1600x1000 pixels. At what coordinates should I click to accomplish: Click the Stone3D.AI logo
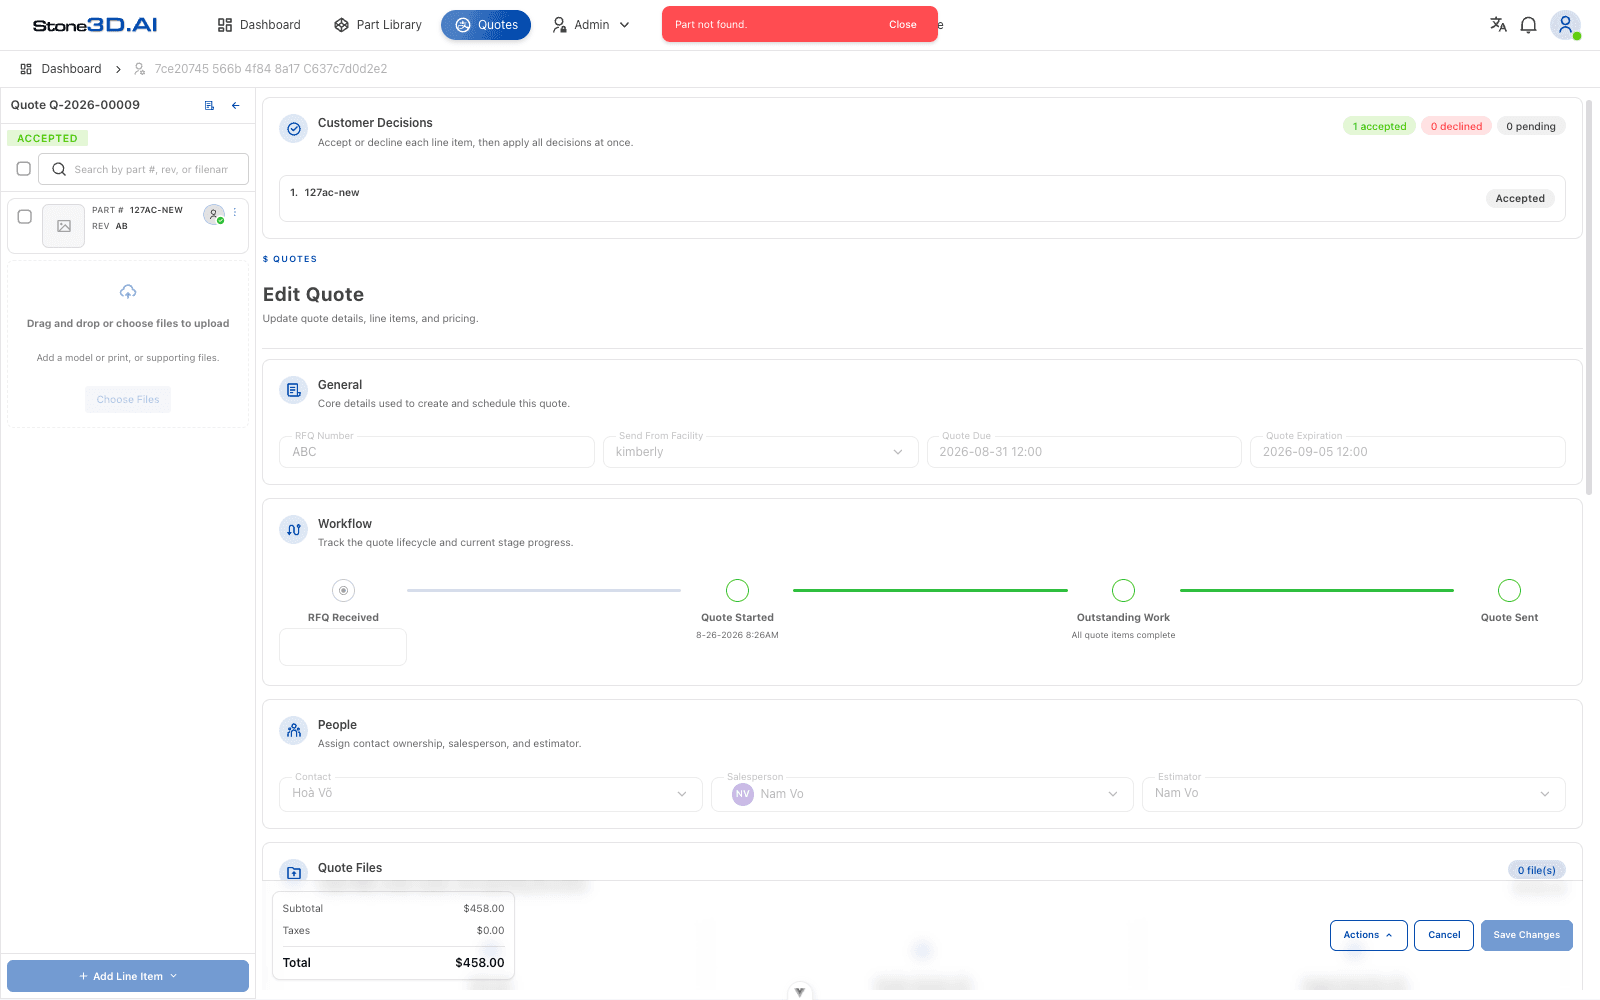point(95,25)
